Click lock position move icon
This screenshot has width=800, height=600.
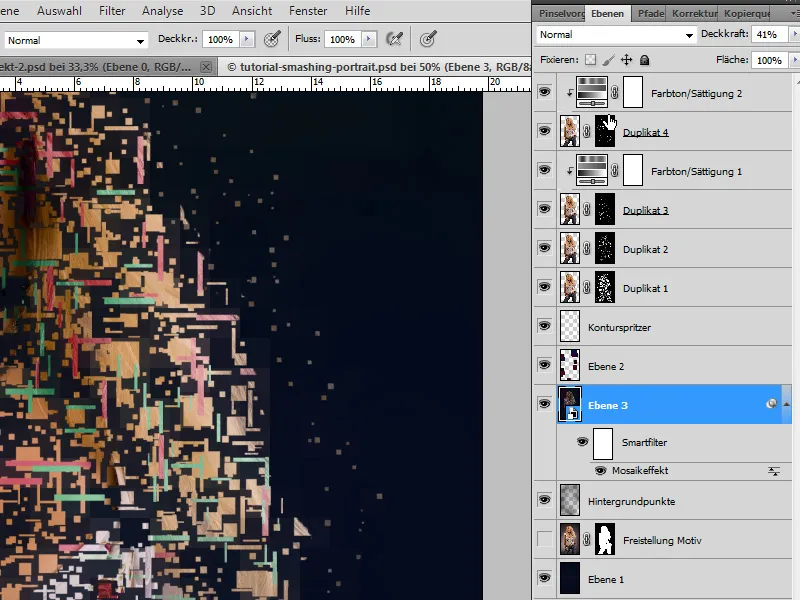coord(627,60)
